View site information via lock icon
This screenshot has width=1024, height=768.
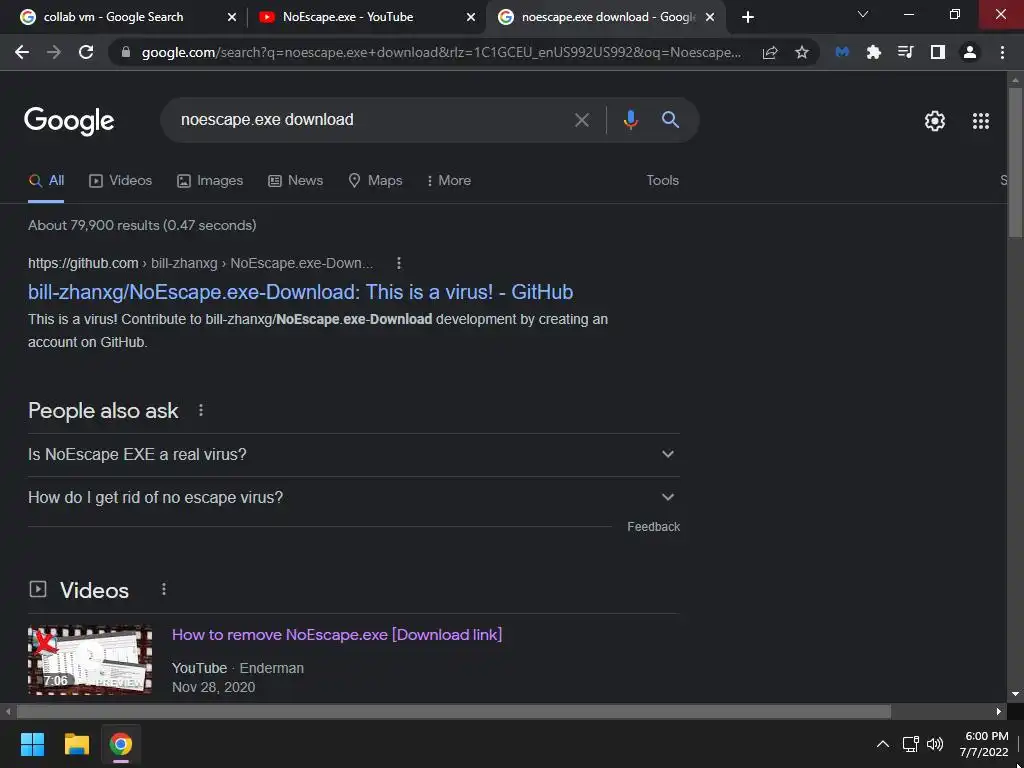[x=125, y=52]
